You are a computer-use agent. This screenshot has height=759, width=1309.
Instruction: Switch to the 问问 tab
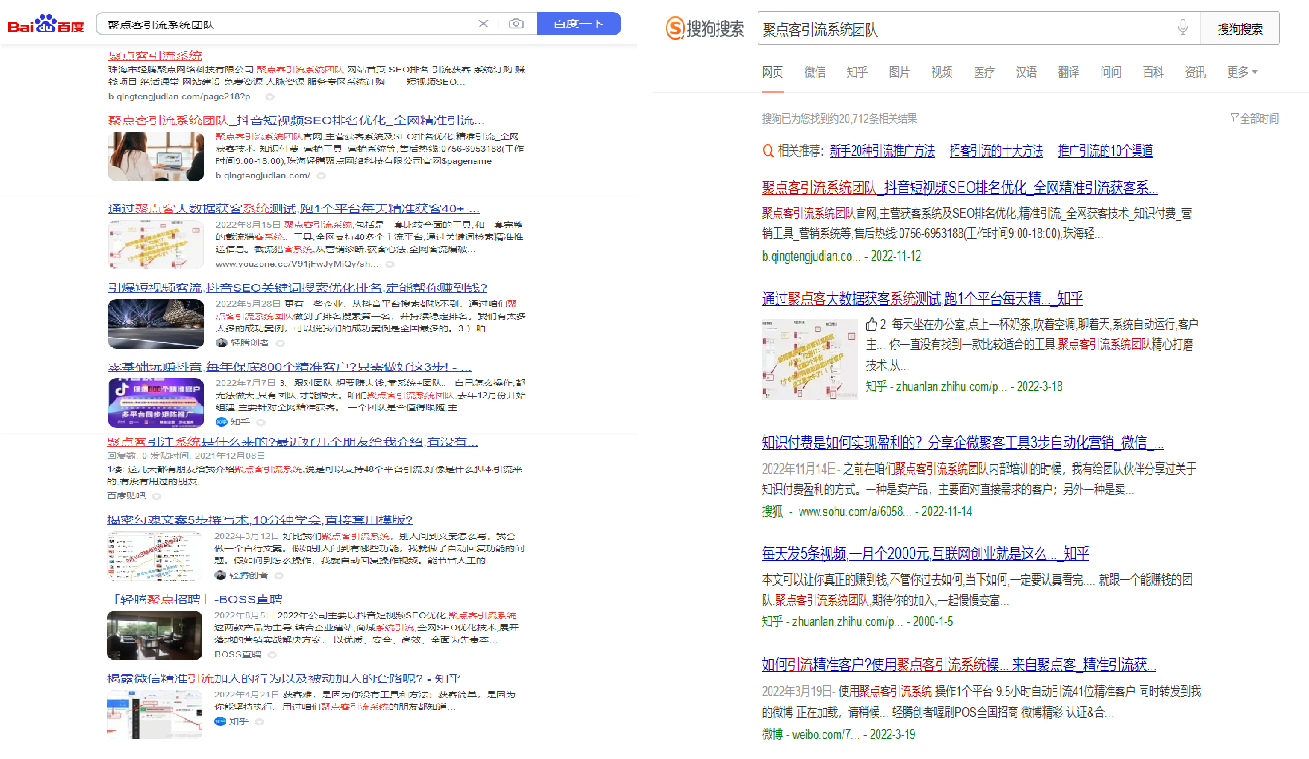1111,72
